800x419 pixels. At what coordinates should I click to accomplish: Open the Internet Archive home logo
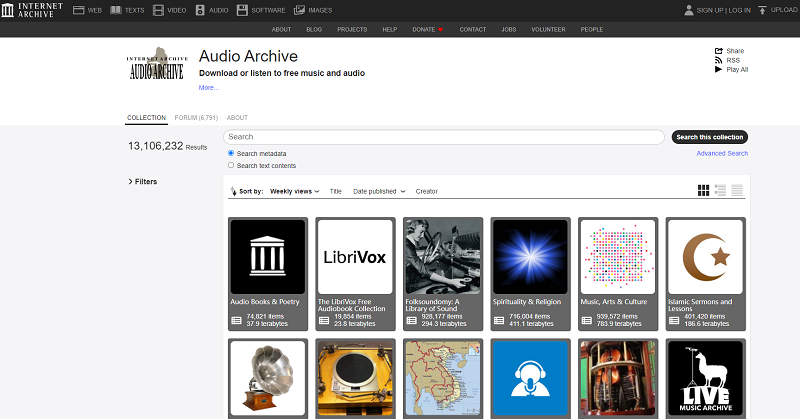(33, 10)
